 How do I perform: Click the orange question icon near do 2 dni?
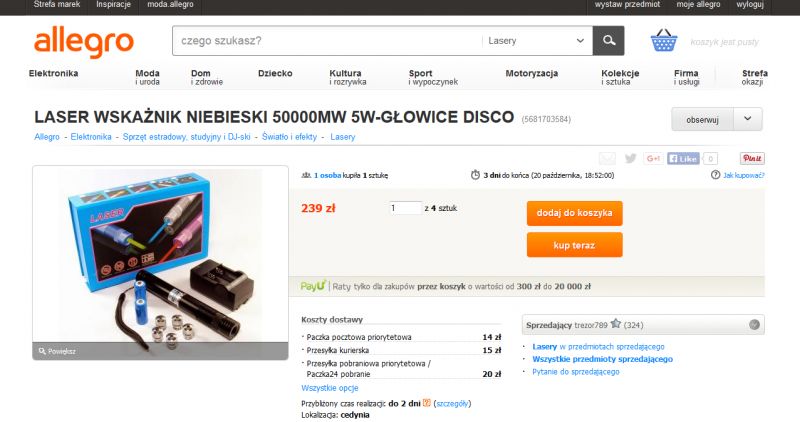point(427,403)
